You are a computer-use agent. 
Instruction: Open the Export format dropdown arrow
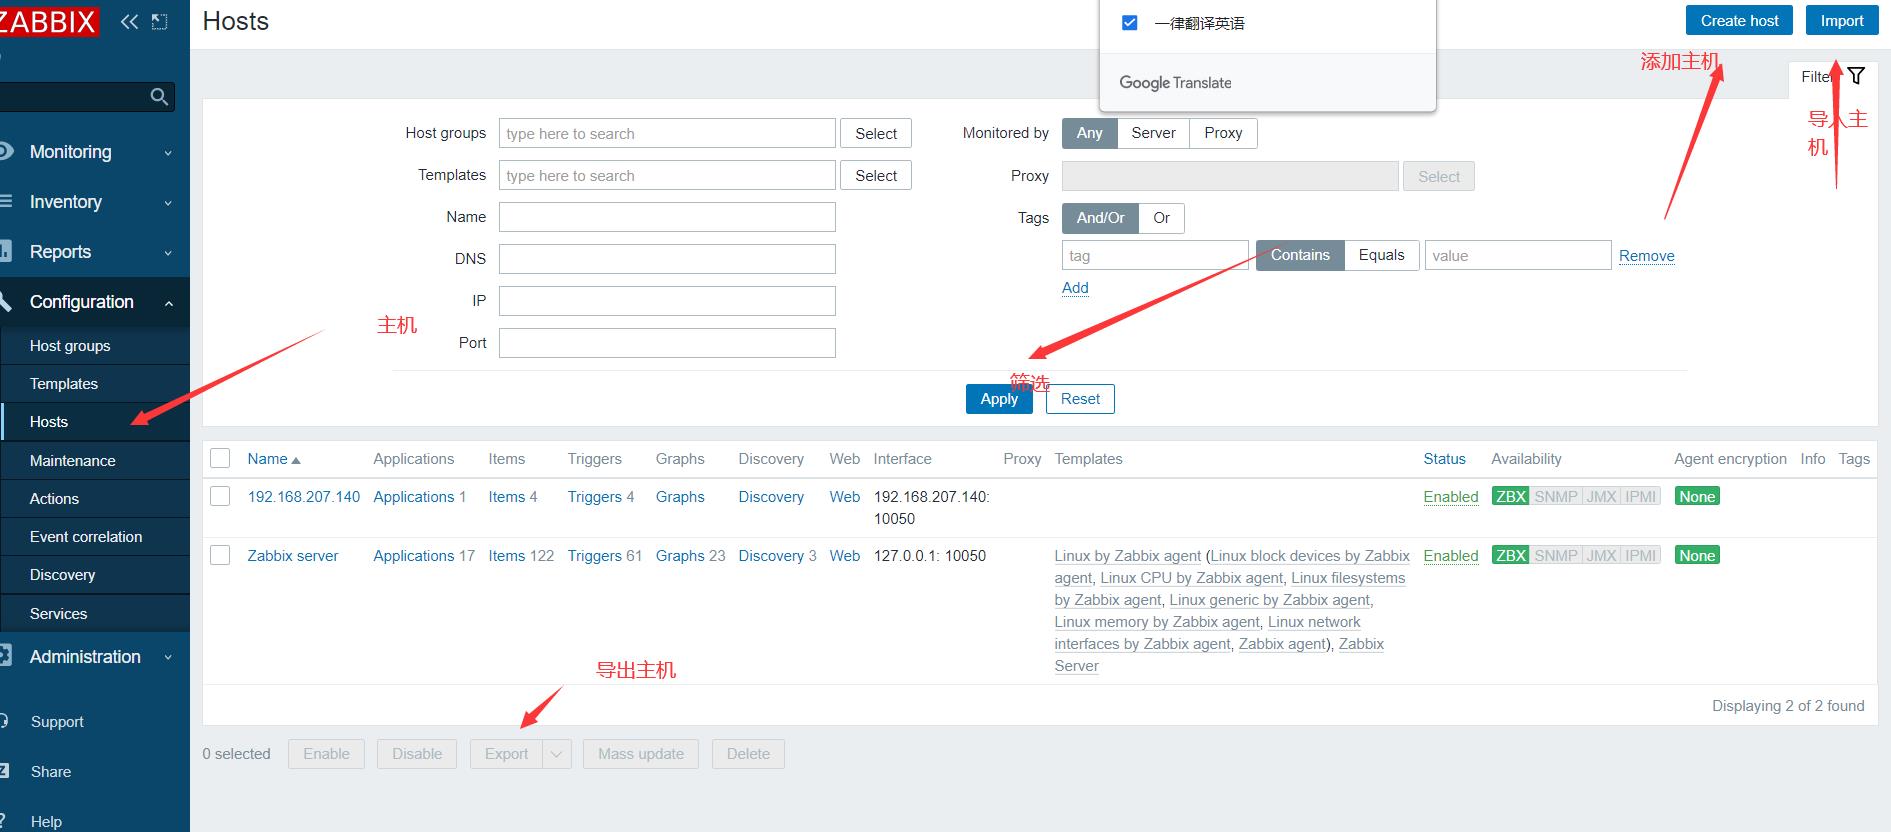click(x=557, y=754)
